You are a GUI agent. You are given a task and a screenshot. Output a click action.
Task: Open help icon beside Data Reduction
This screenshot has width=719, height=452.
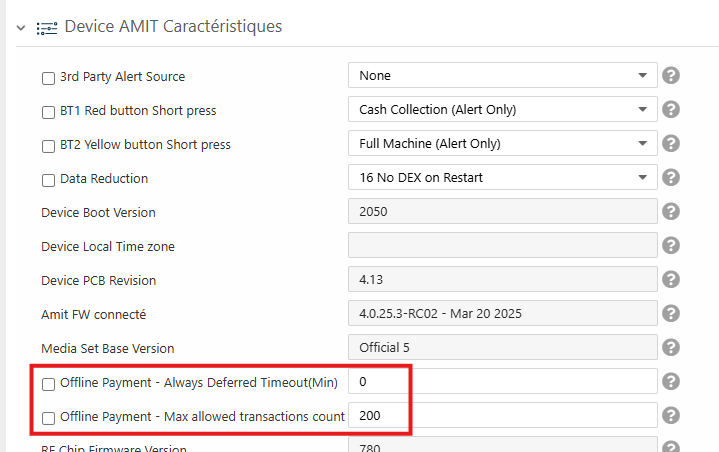[x=671, y=177]
